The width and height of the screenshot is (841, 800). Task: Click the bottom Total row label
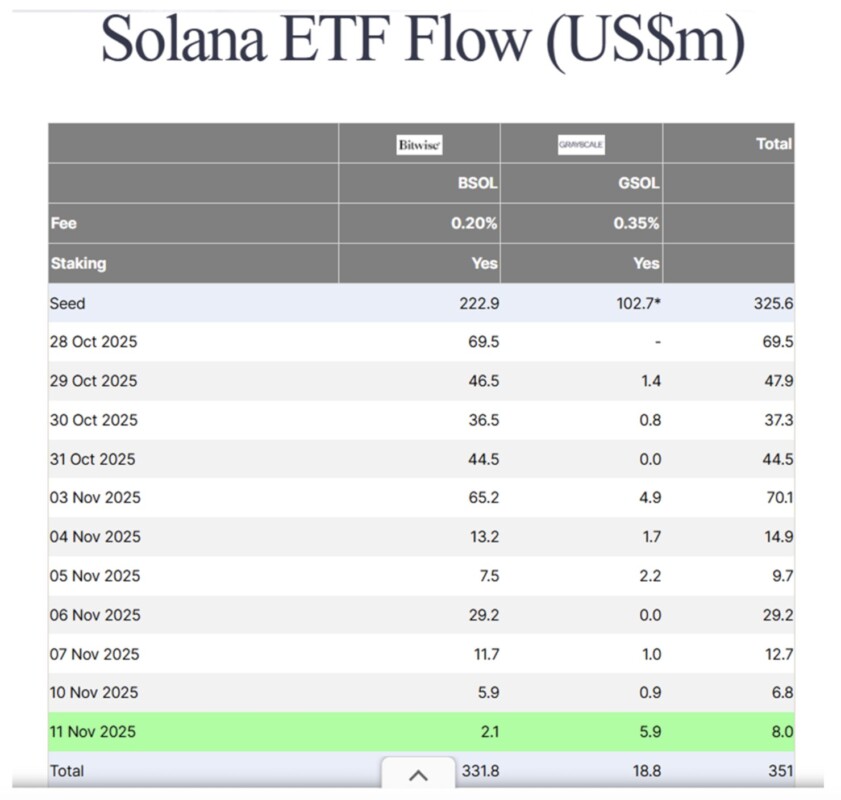coord(67,771)
